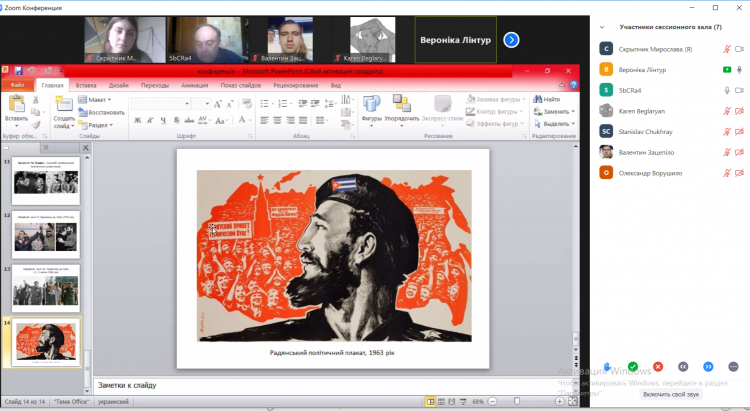
Task: Open the Выделить select dropdown
Action: 554,123
